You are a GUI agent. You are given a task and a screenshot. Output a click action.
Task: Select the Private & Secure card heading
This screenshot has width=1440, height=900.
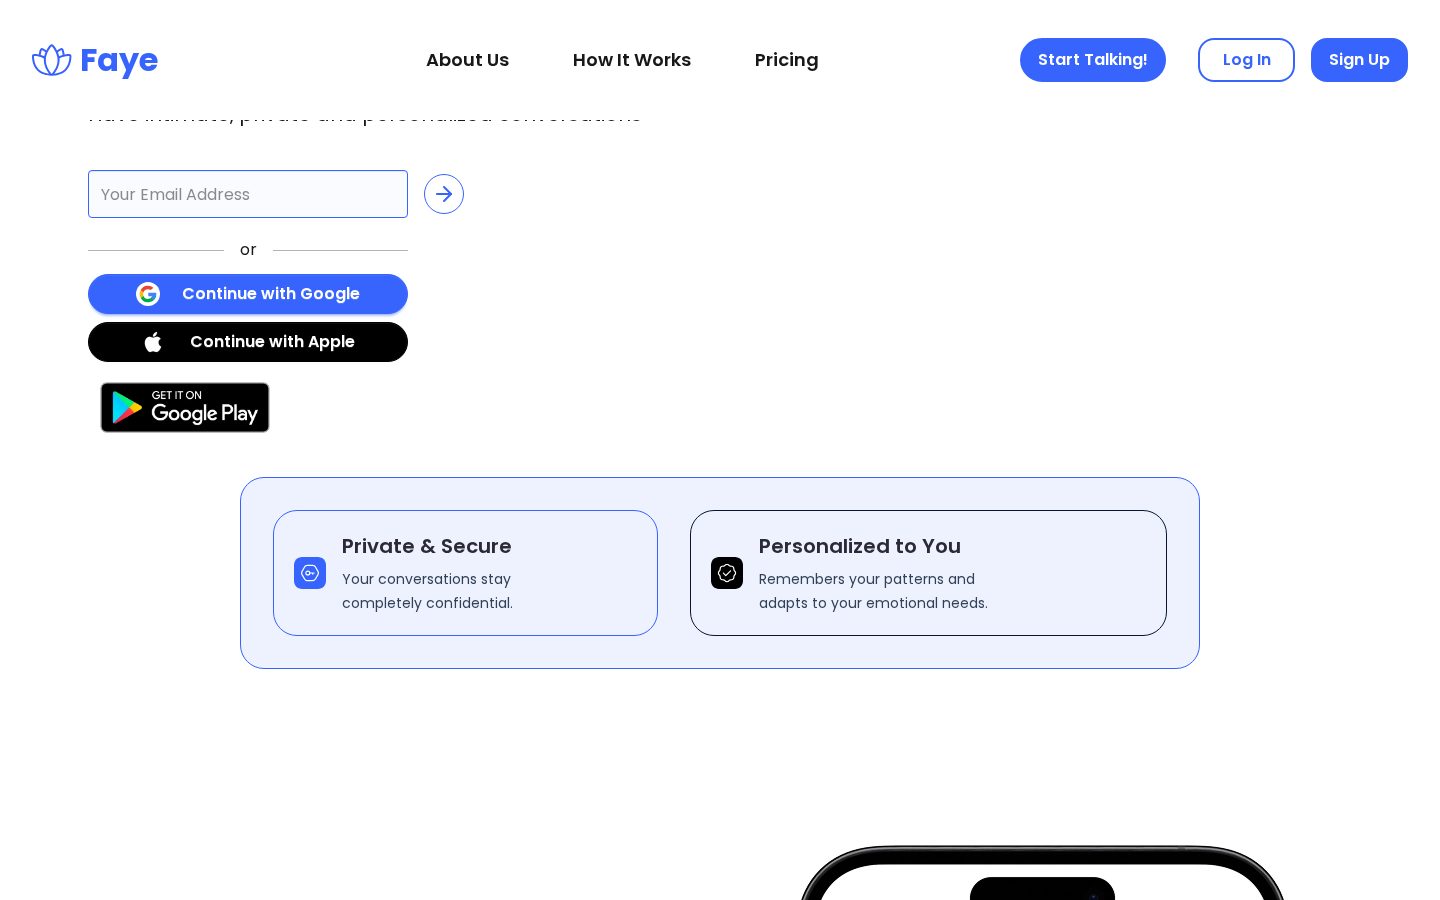(x=427, y=546)
